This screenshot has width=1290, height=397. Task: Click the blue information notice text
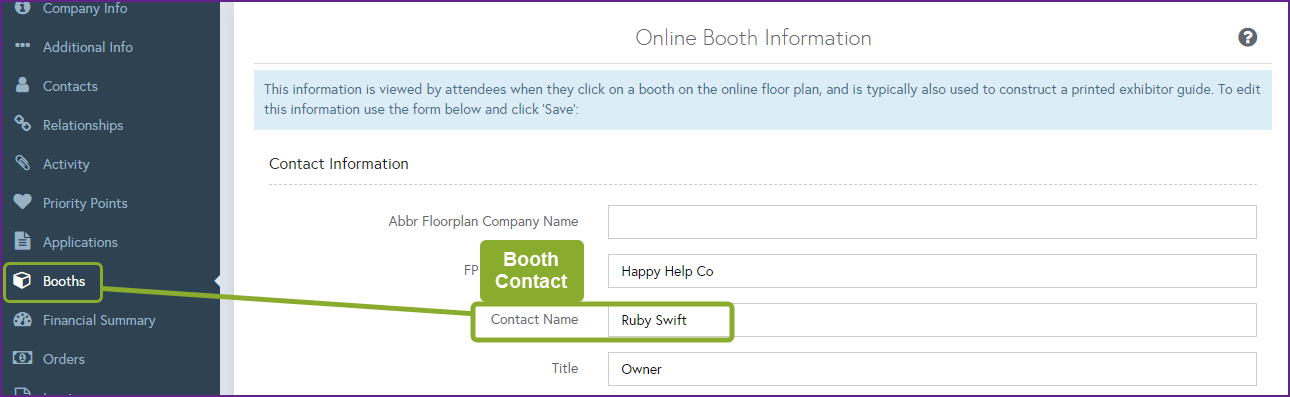[762, 100]
